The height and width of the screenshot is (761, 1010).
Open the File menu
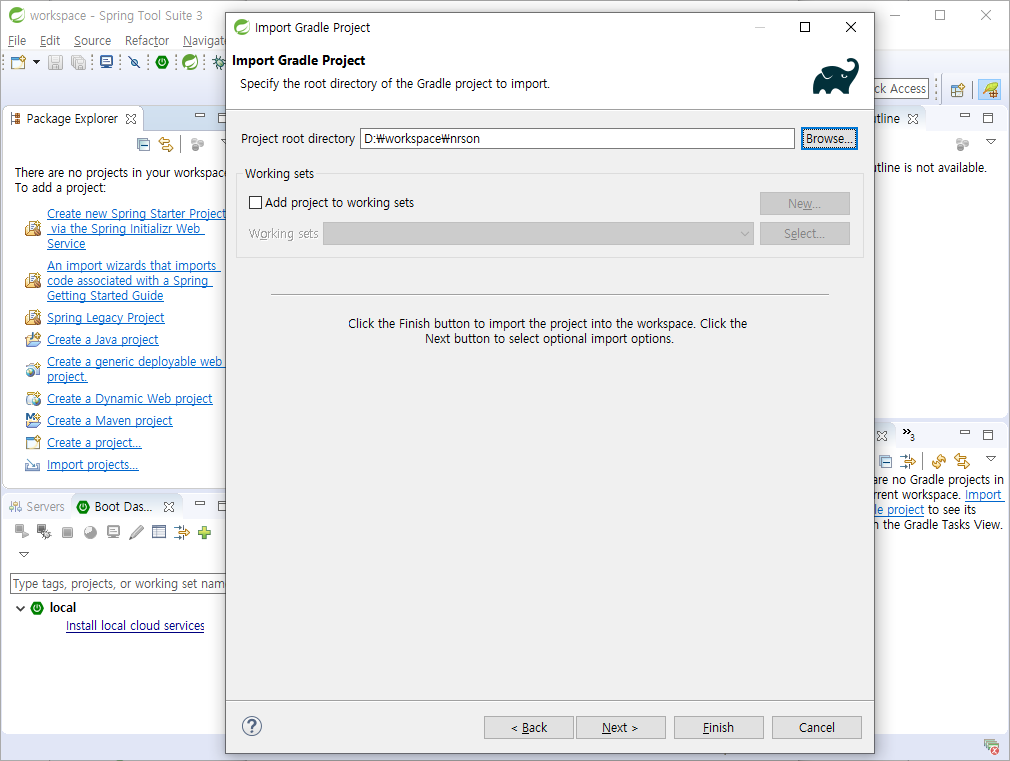pyautogui.click(x=17, y=41)
